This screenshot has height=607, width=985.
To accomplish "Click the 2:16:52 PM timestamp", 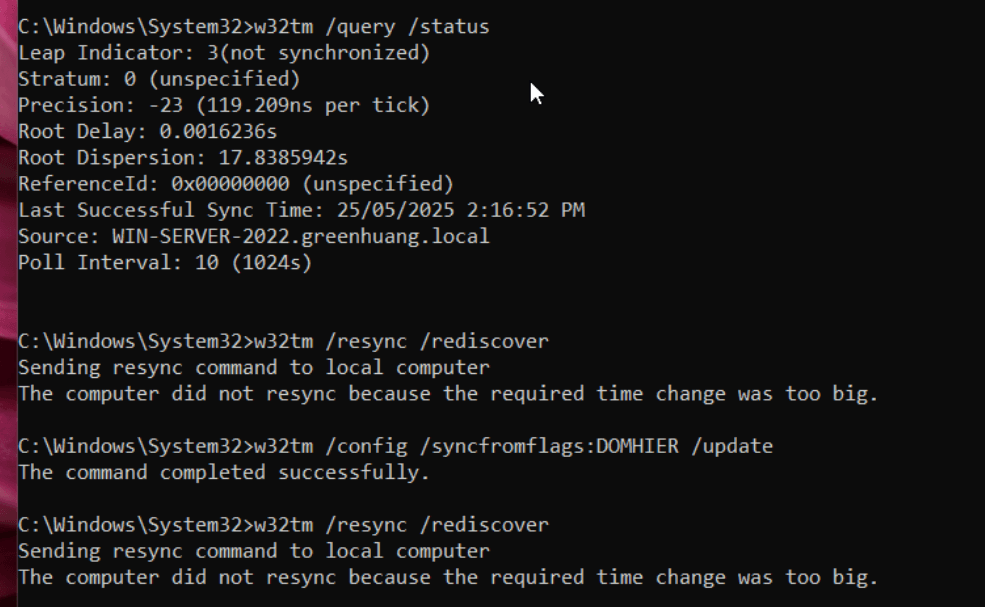I will pos(526,210).
